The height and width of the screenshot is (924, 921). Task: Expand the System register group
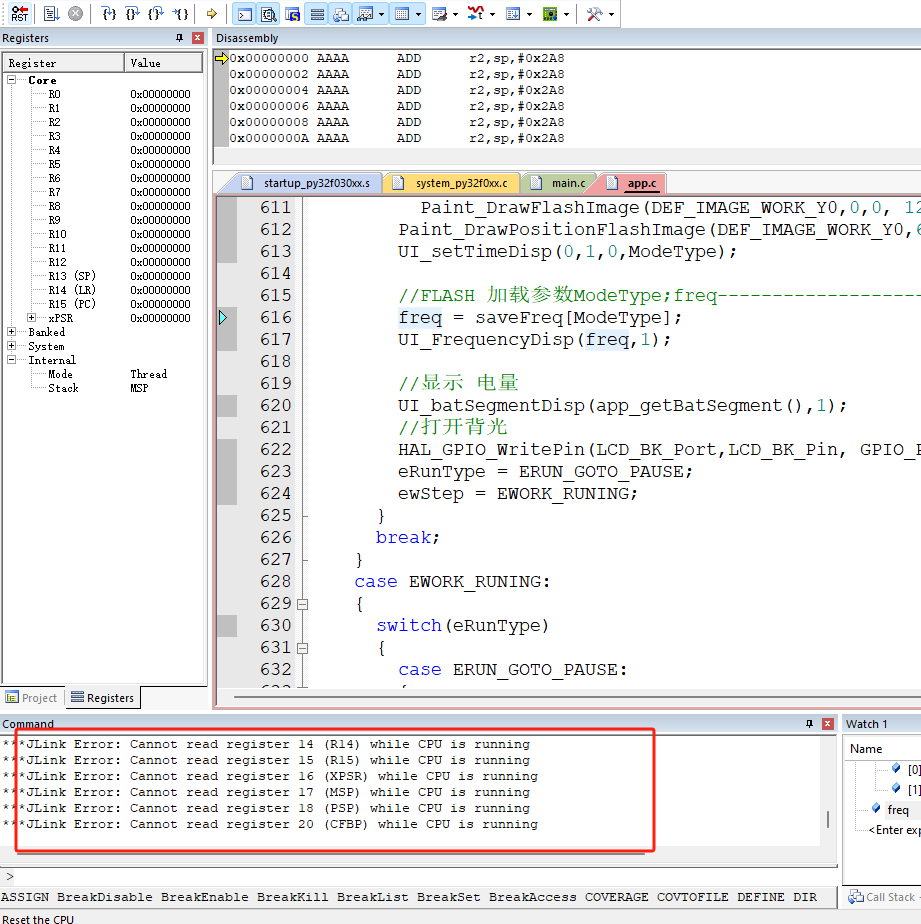[x=11, y=346]
